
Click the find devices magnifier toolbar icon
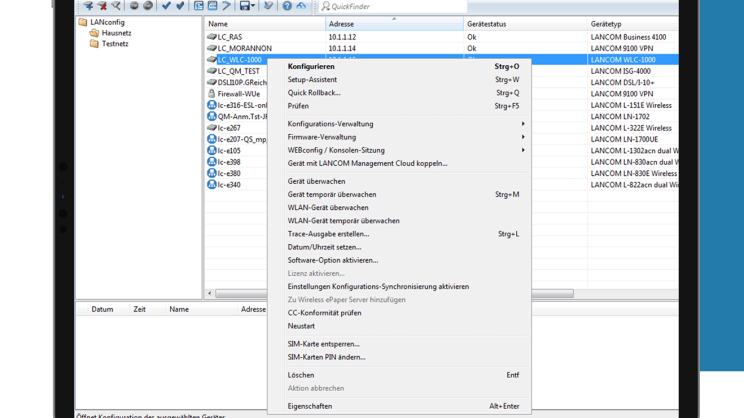[x=116, y=6]
